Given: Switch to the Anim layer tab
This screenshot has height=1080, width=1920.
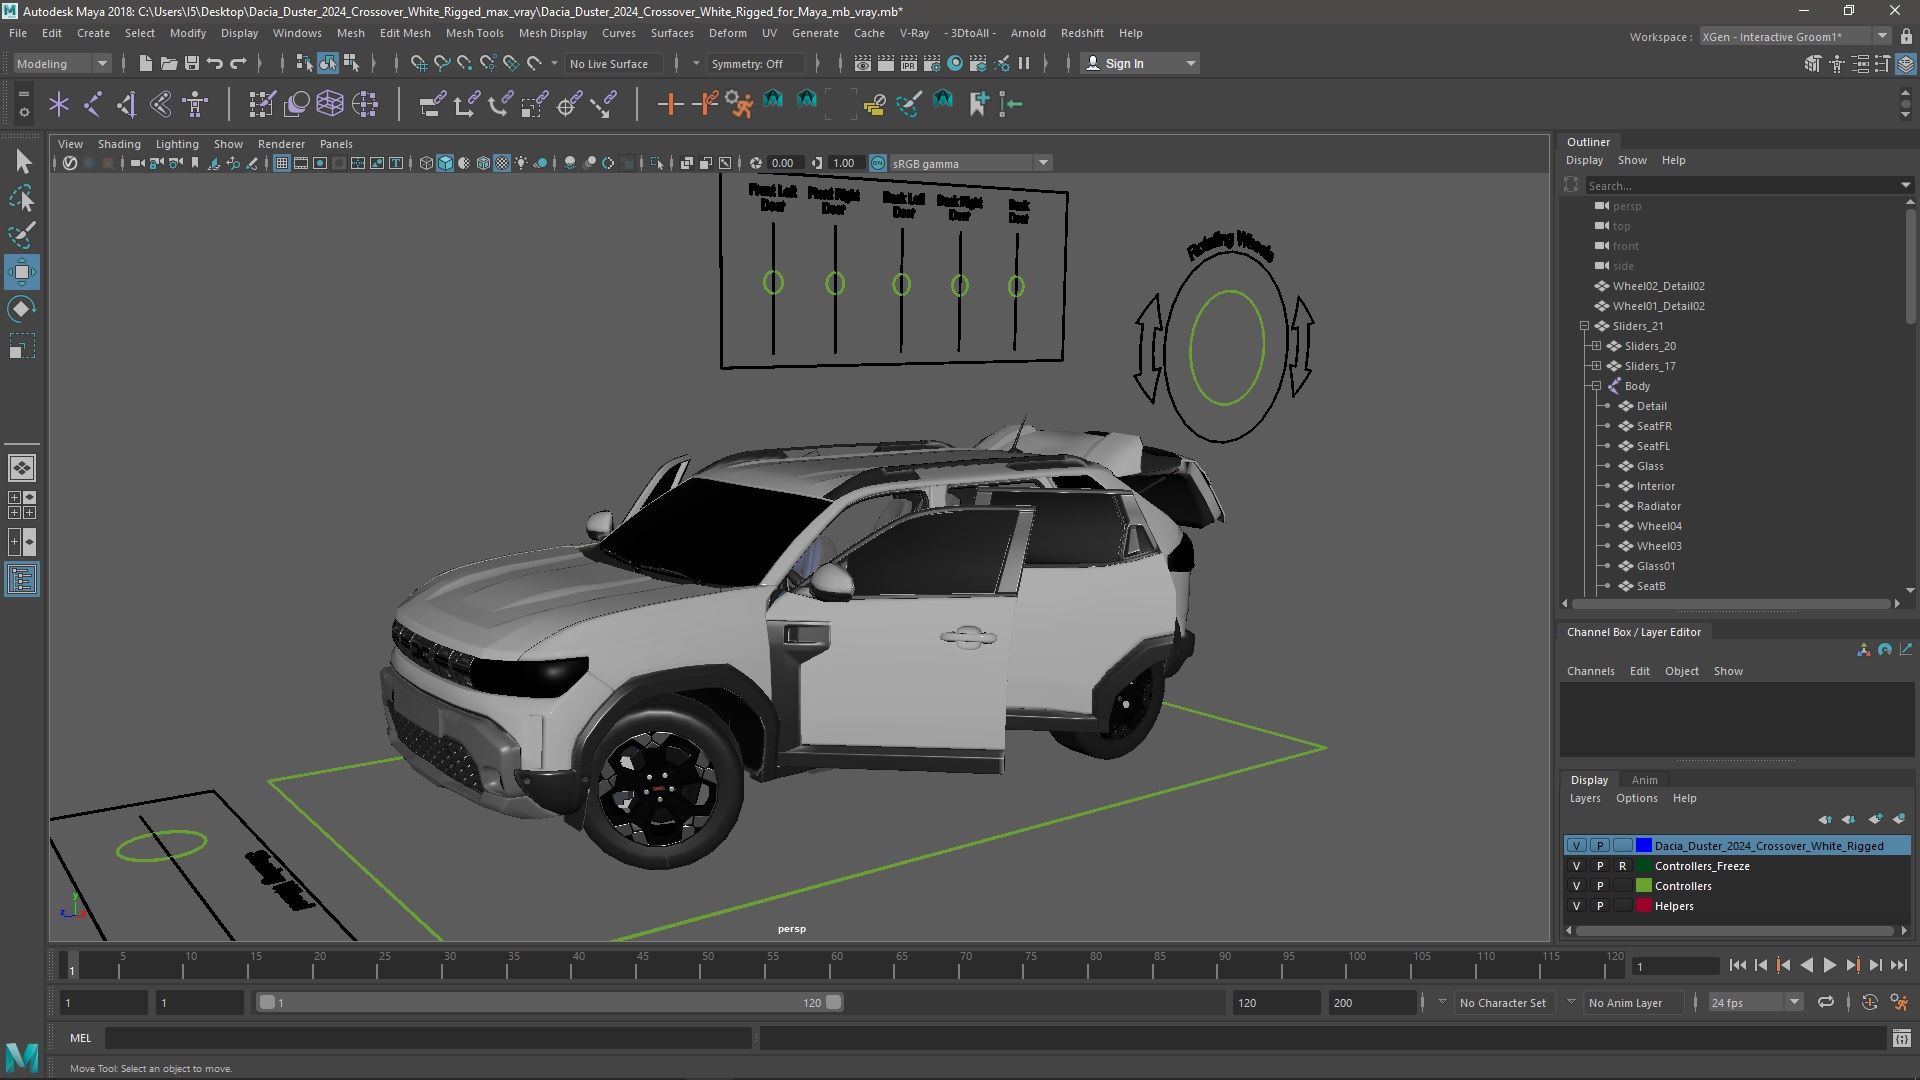Looking at the screenshot, I should (1644, 780).
